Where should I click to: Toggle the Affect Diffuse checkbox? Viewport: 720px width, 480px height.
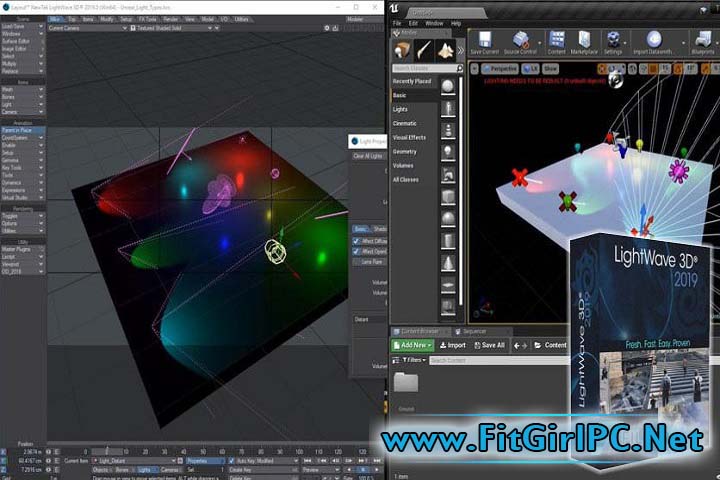(x=357, y=241)
